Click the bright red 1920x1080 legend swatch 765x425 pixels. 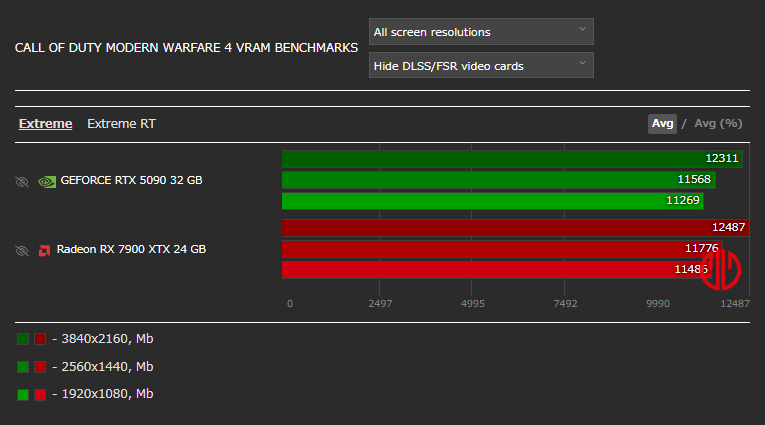point(40,395)
